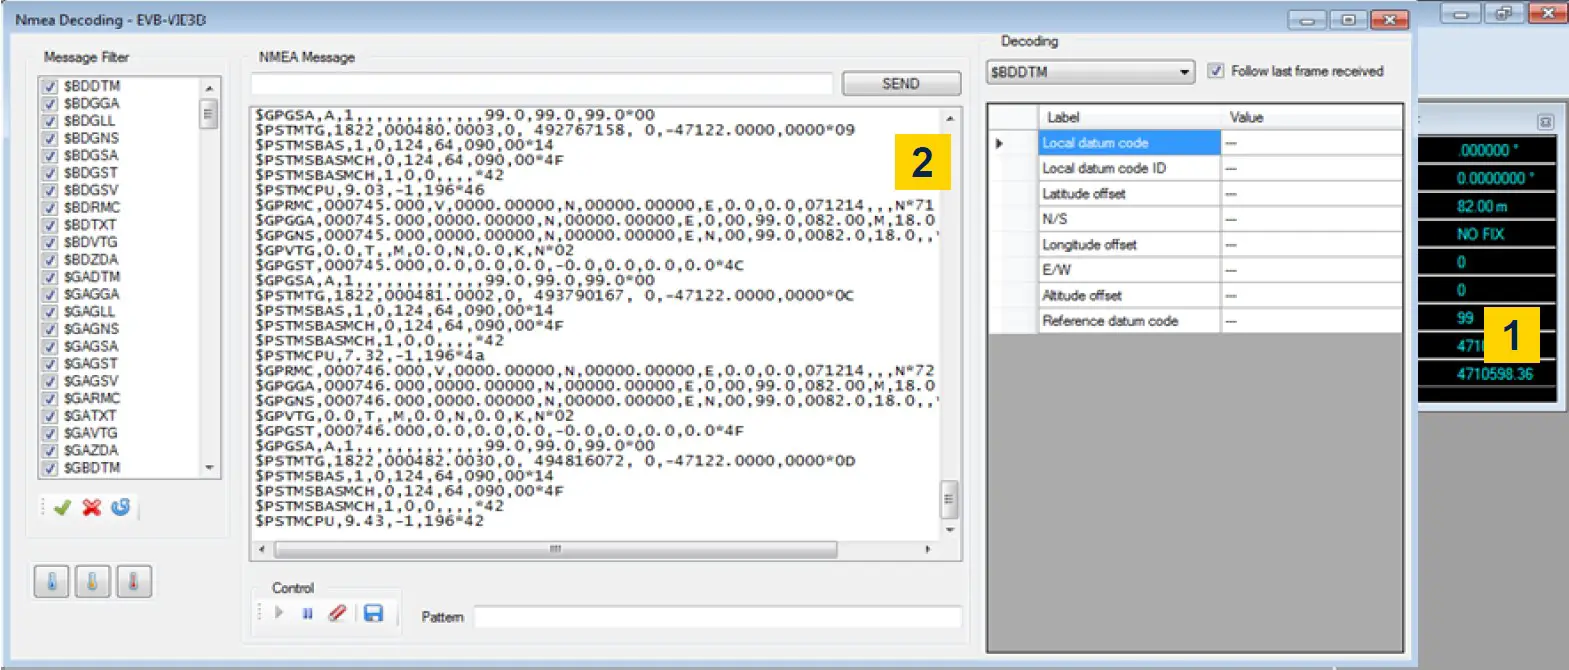This screenshot has height=670, width=1569.
Task: Toggle Follow last frame received checkbox
Action: click(x=1215, y=71)
